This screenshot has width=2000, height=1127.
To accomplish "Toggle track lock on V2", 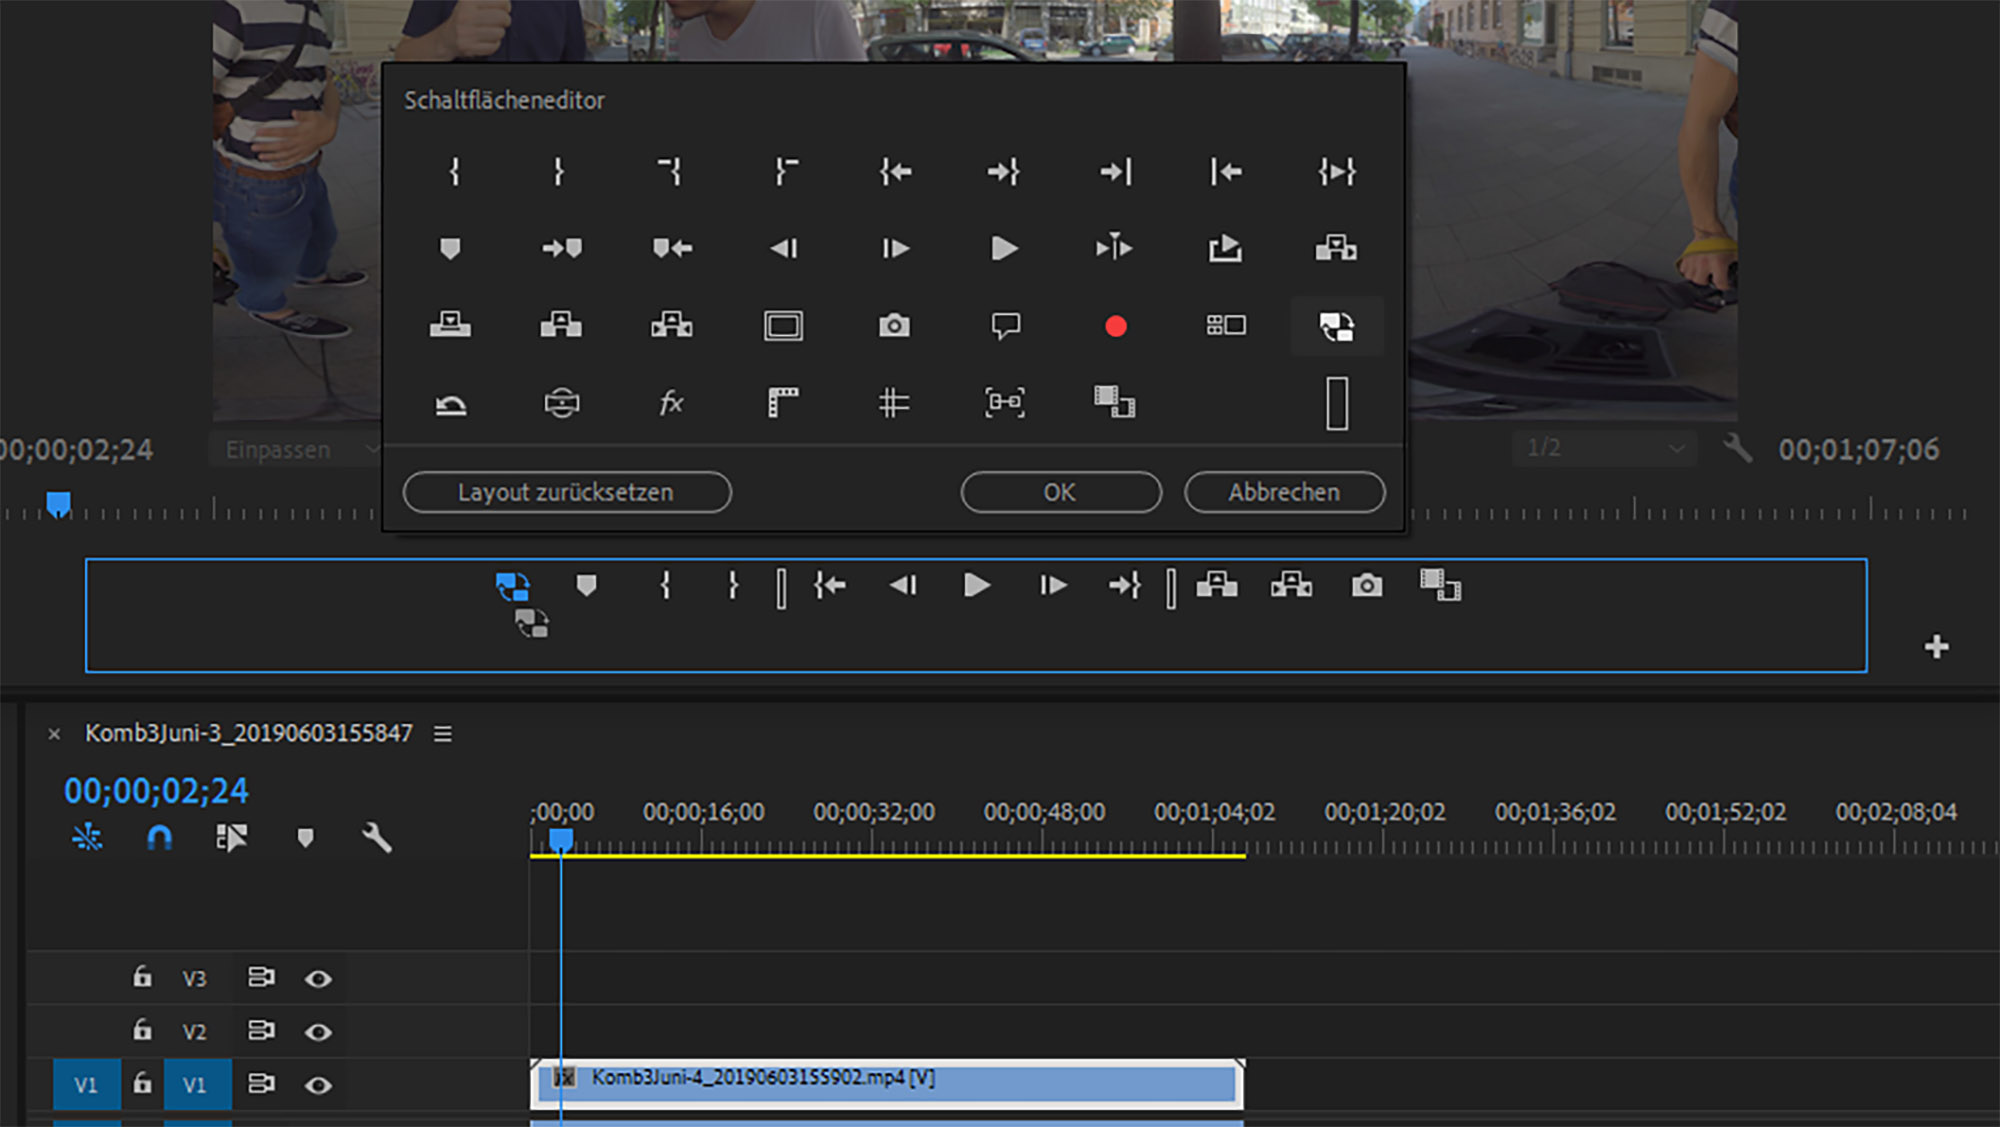I will pyautogui.click(x=142, y=1030).
